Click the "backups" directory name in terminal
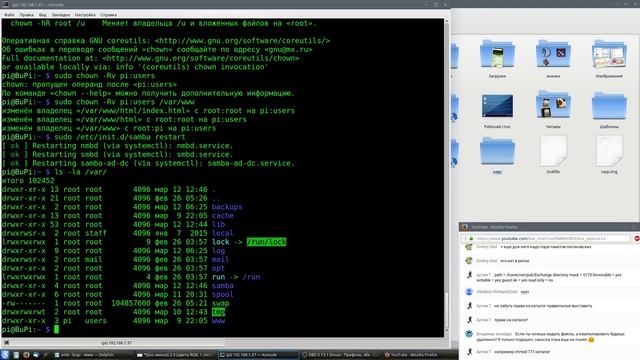 click(x=227, y=207)
